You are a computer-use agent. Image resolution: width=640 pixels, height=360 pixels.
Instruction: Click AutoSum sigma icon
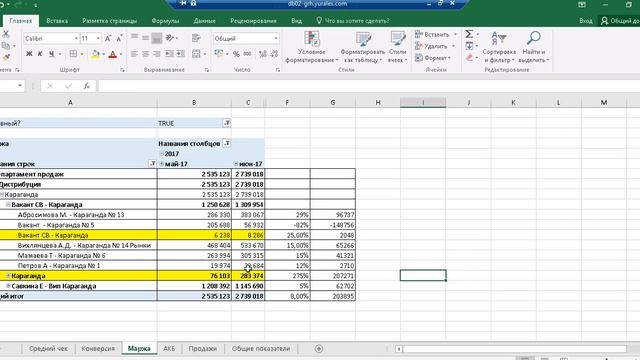coord(469,34)
